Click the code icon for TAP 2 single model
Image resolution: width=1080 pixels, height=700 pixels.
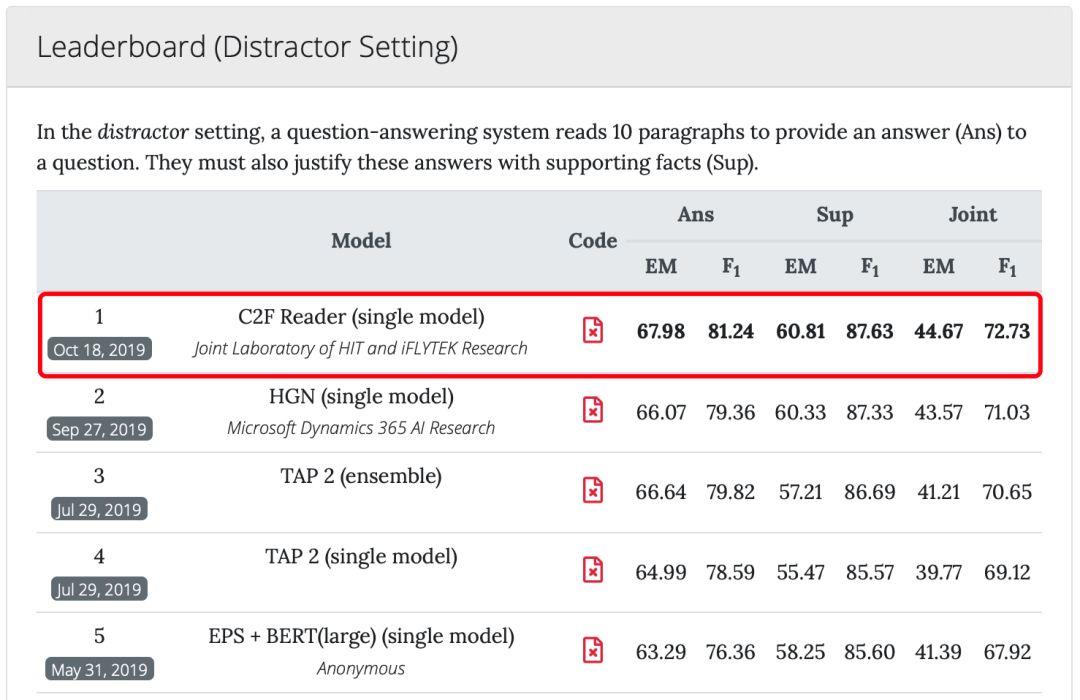[x=593, y=570]
